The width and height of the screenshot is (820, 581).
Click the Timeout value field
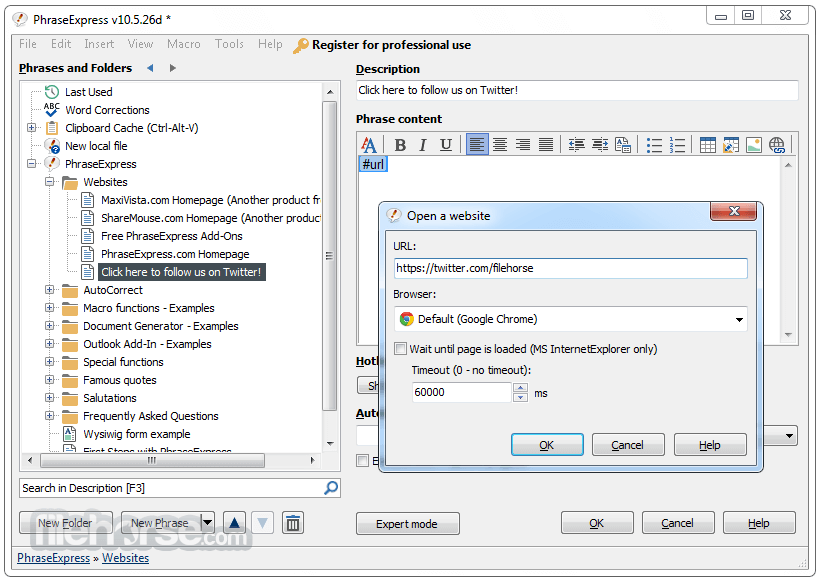coord(462,392)
